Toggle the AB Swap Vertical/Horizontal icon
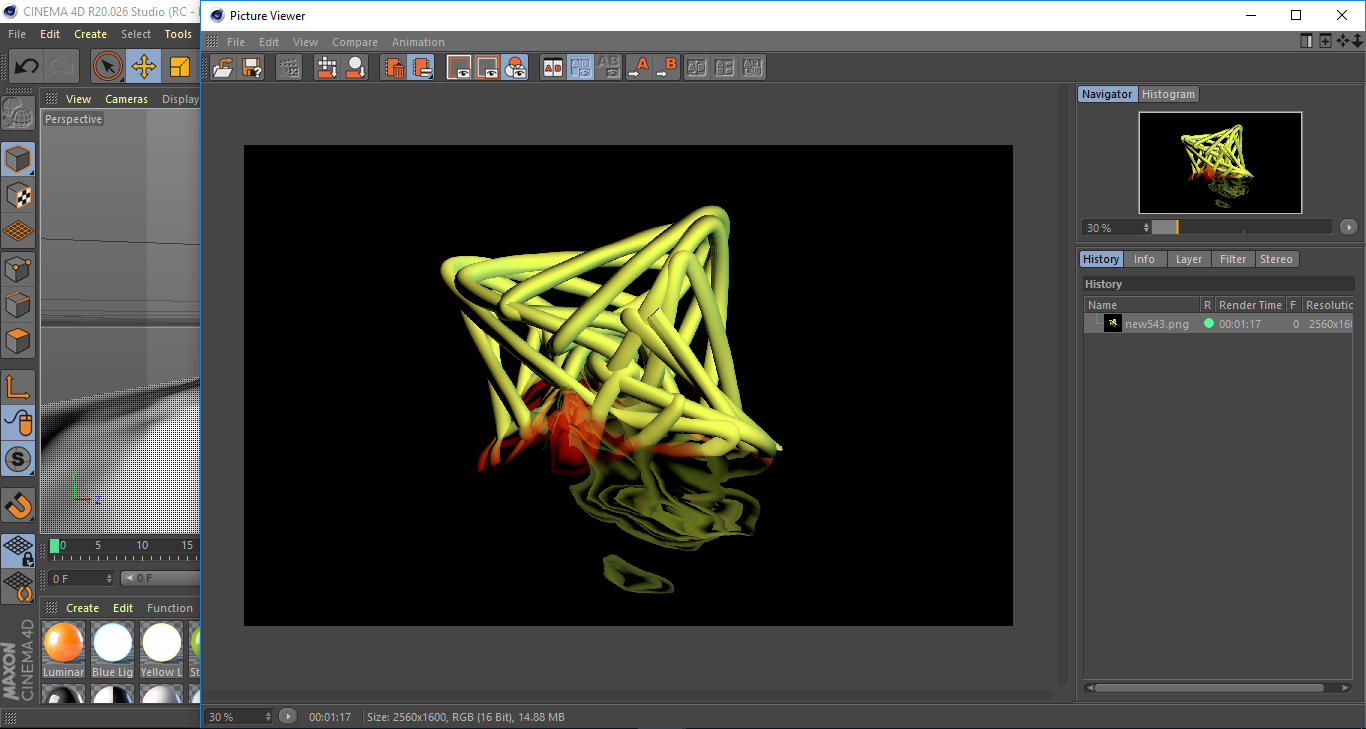 (581, 67)
